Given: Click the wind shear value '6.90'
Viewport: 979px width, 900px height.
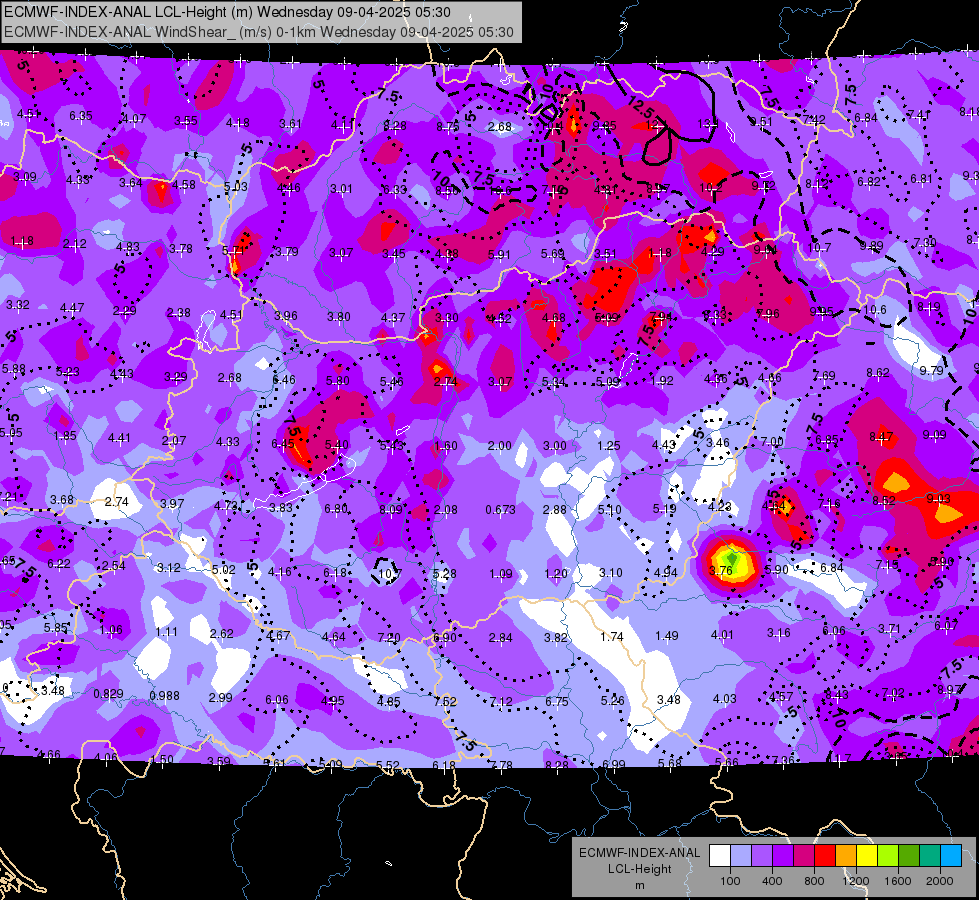Looking at the screenshot, I should point(445,637).
